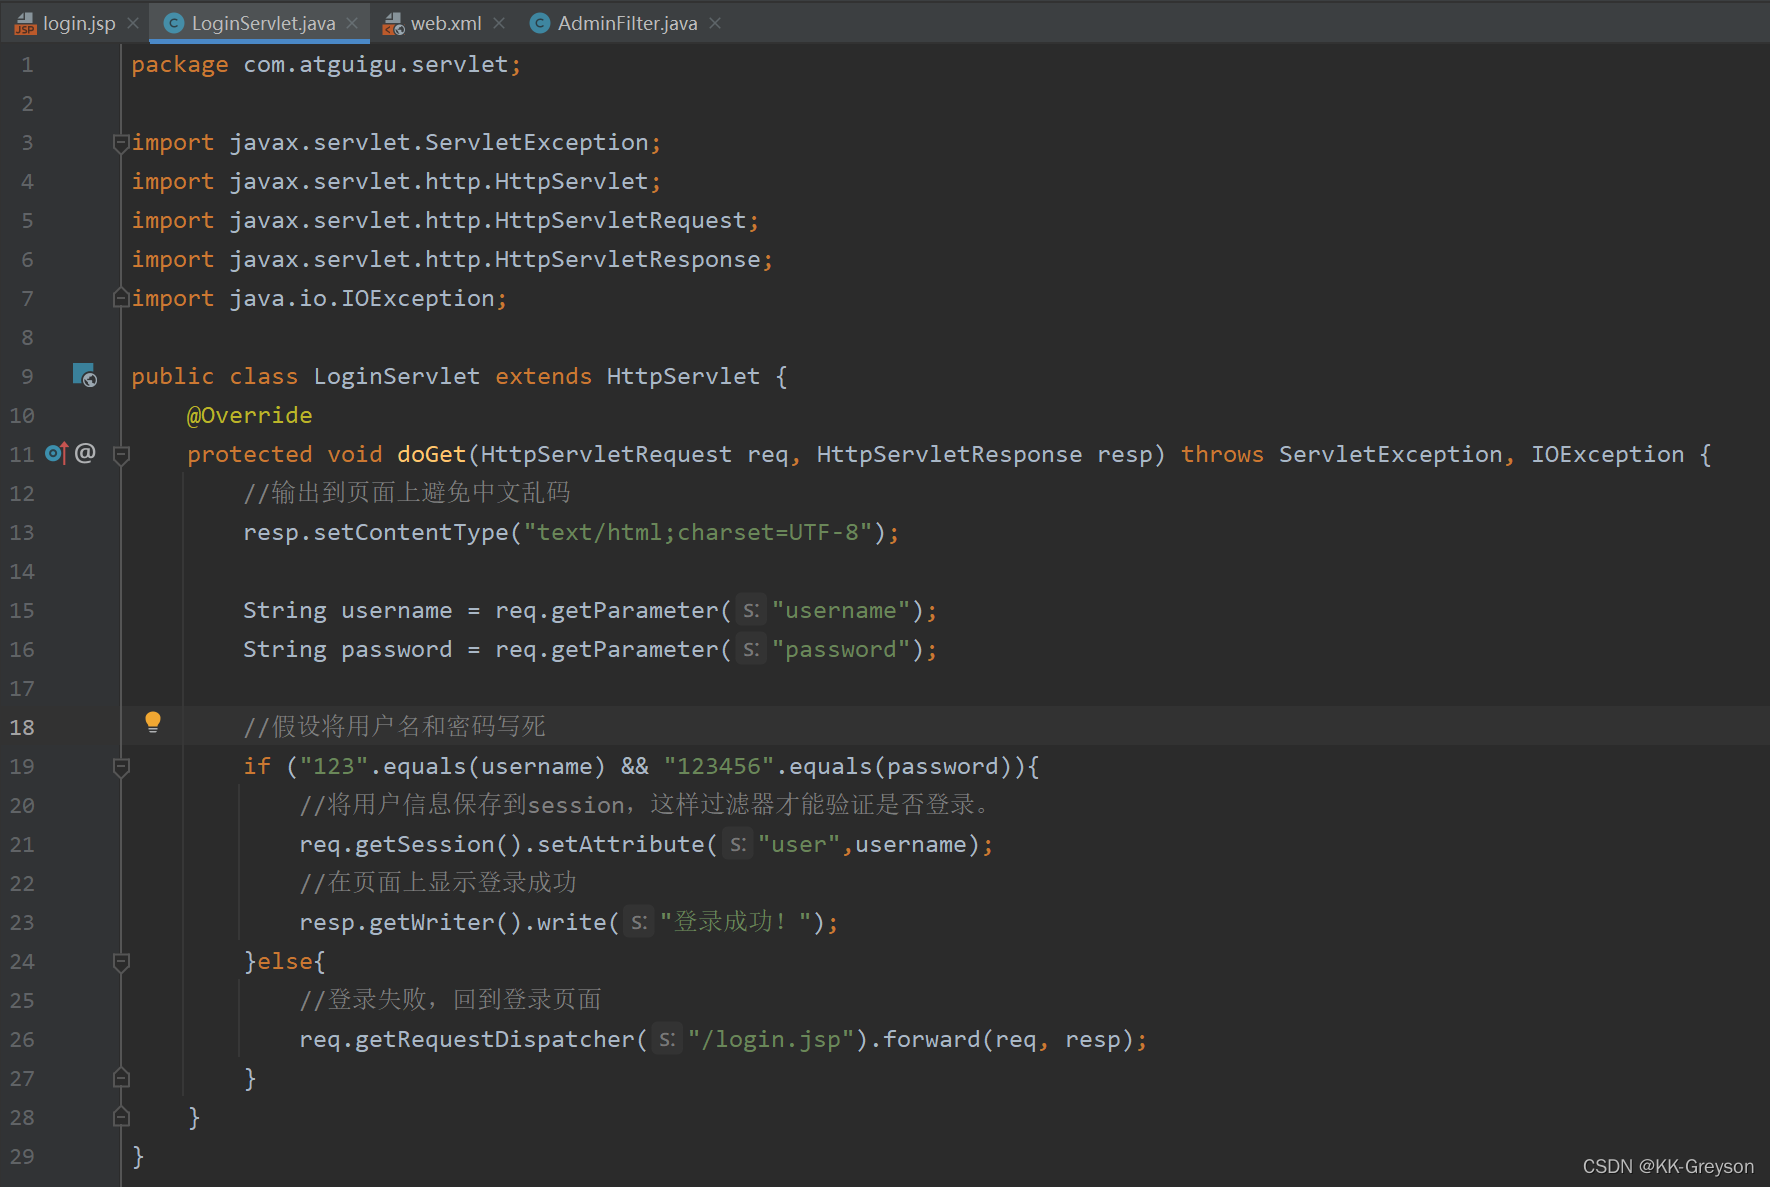
Task: Click line number 1 in the gutter
Action: [27, 65]
